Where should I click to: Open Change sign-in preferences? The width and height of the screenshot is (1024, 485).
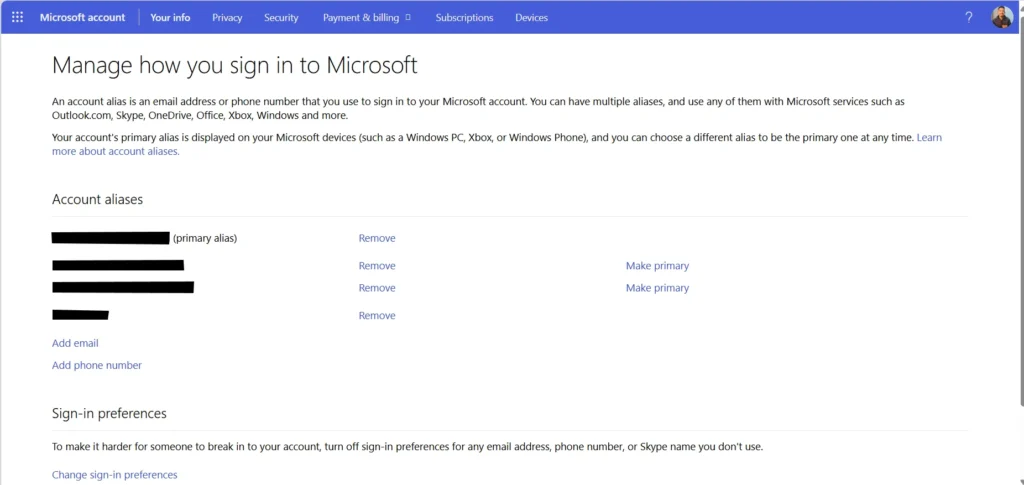pyautogui.click(x=114, y=475)
